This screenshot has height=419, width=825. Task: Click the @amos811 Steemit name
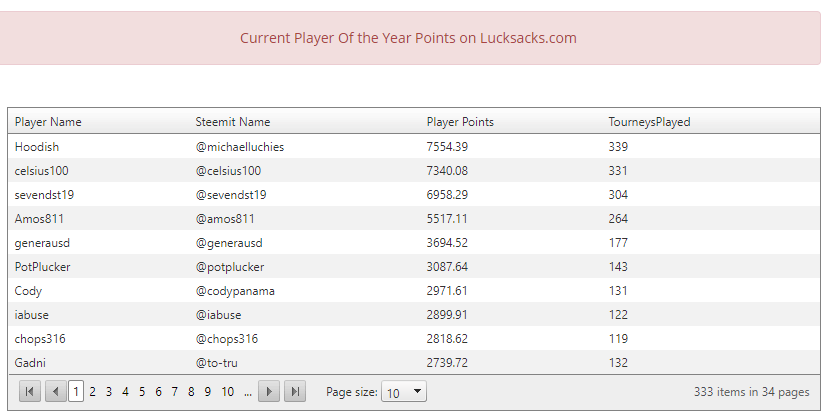pyautogui.click(x=225, y=219)
